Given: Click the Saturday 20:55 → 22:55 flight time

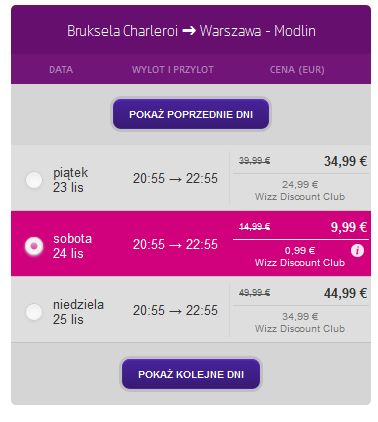Looking at the screenshot, I should pos(175,244).
